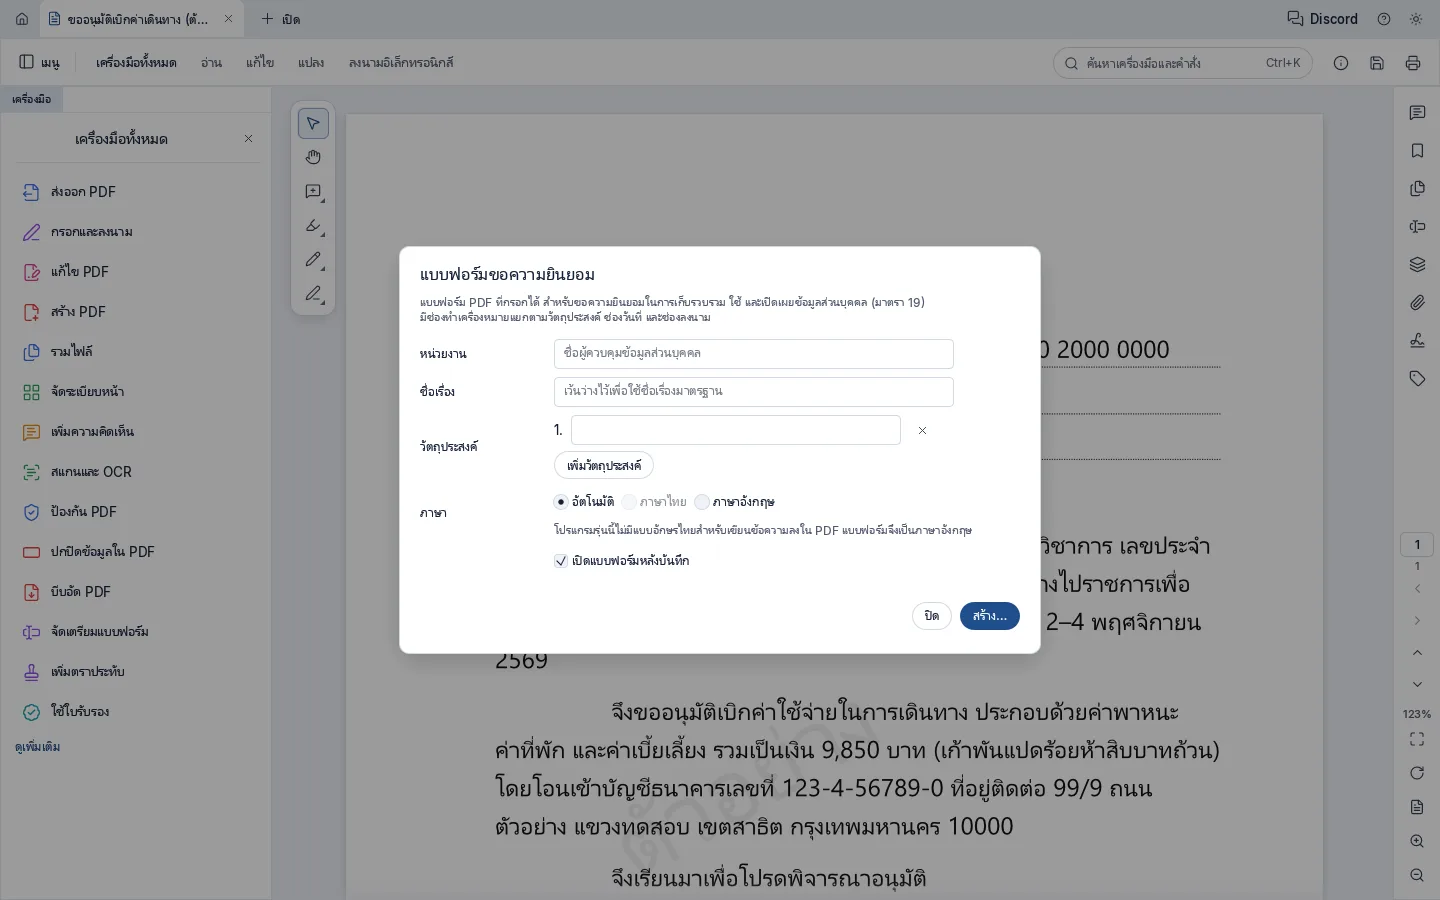
Task: Uncheck เปิดแบบฟอร์มหลังบันทึก checkbox
Action: point(561,561)
